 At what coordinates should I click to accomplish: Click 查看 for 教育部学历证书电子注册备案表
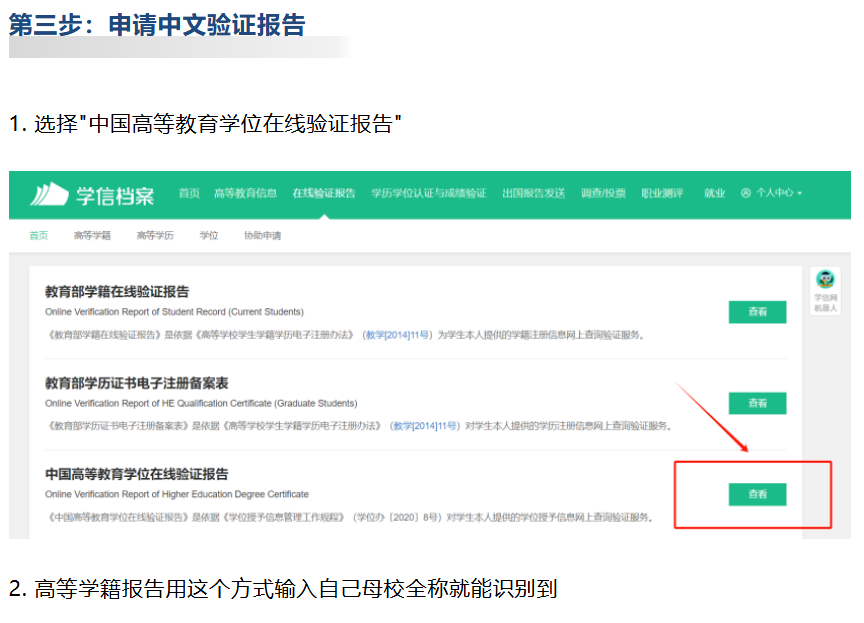coord(757,403)
